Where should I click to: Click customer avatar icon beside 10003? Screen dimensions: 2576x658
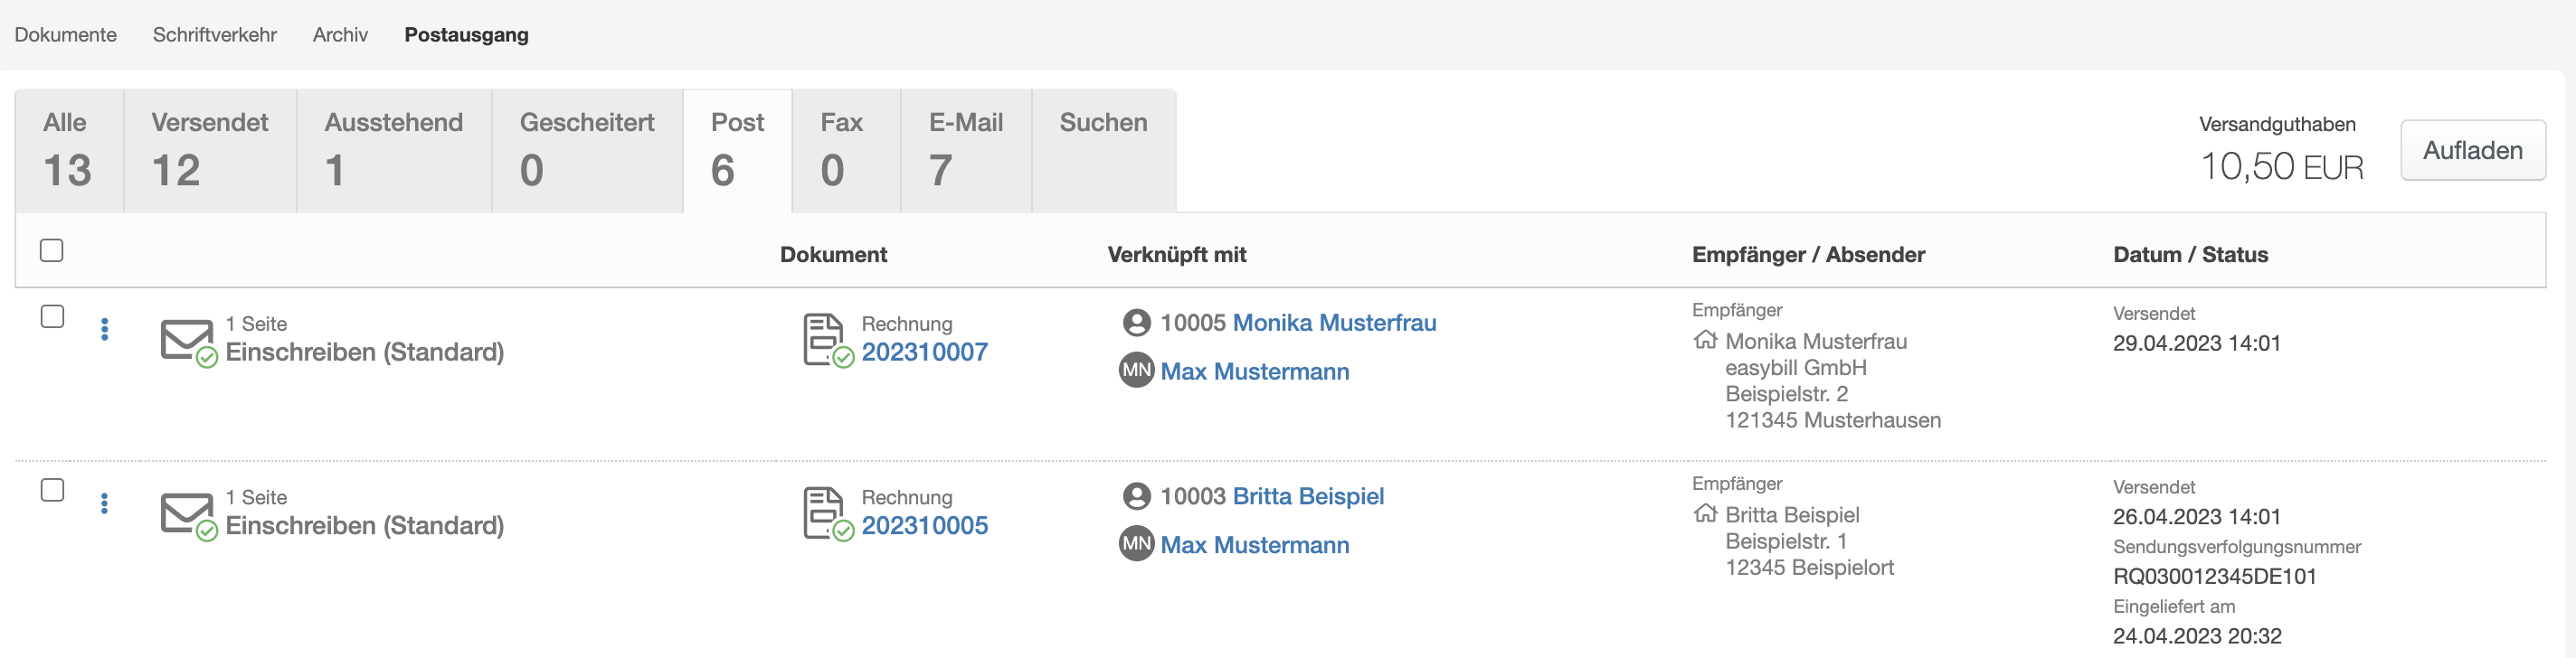coord(1136,496)
